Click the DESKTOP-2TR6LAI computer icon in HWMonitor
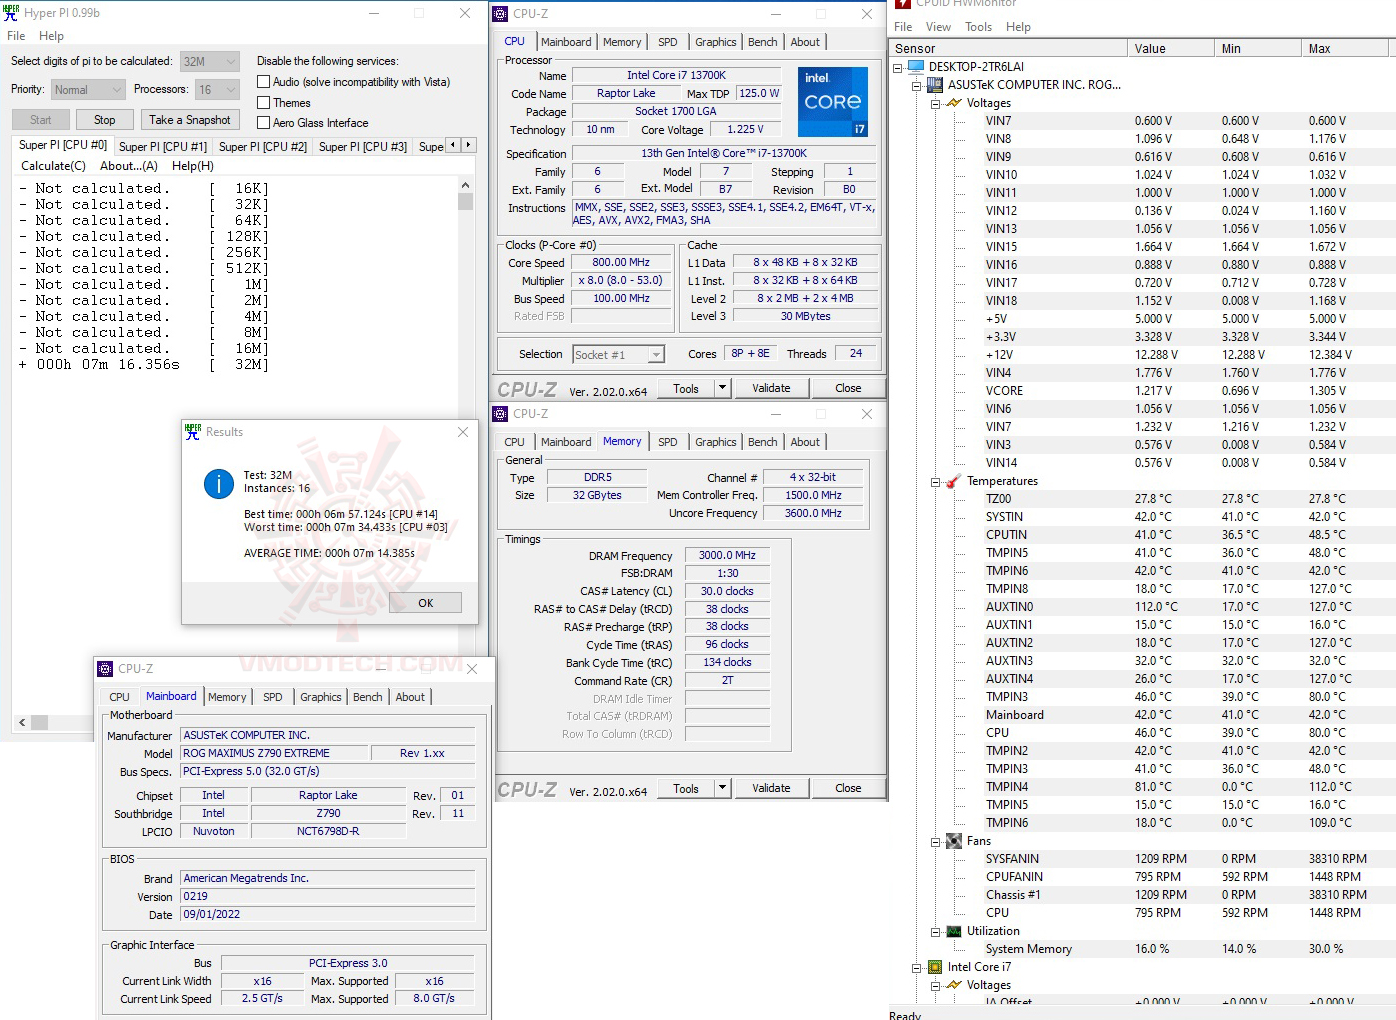The image size is (1396, 1020). pos(915,67)
